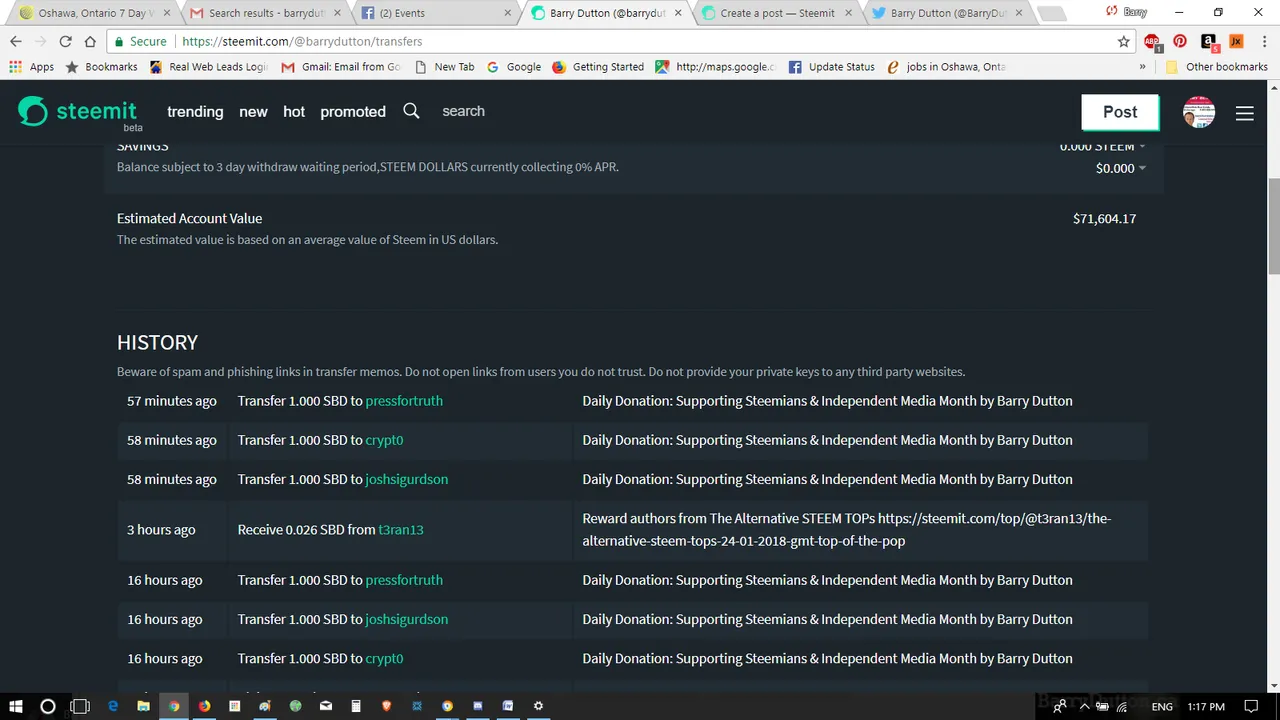The width and height of the screenshot is (1280, 720).
Task: Open the search magnifier icon in the Steemit header
Action: point(411,111)
